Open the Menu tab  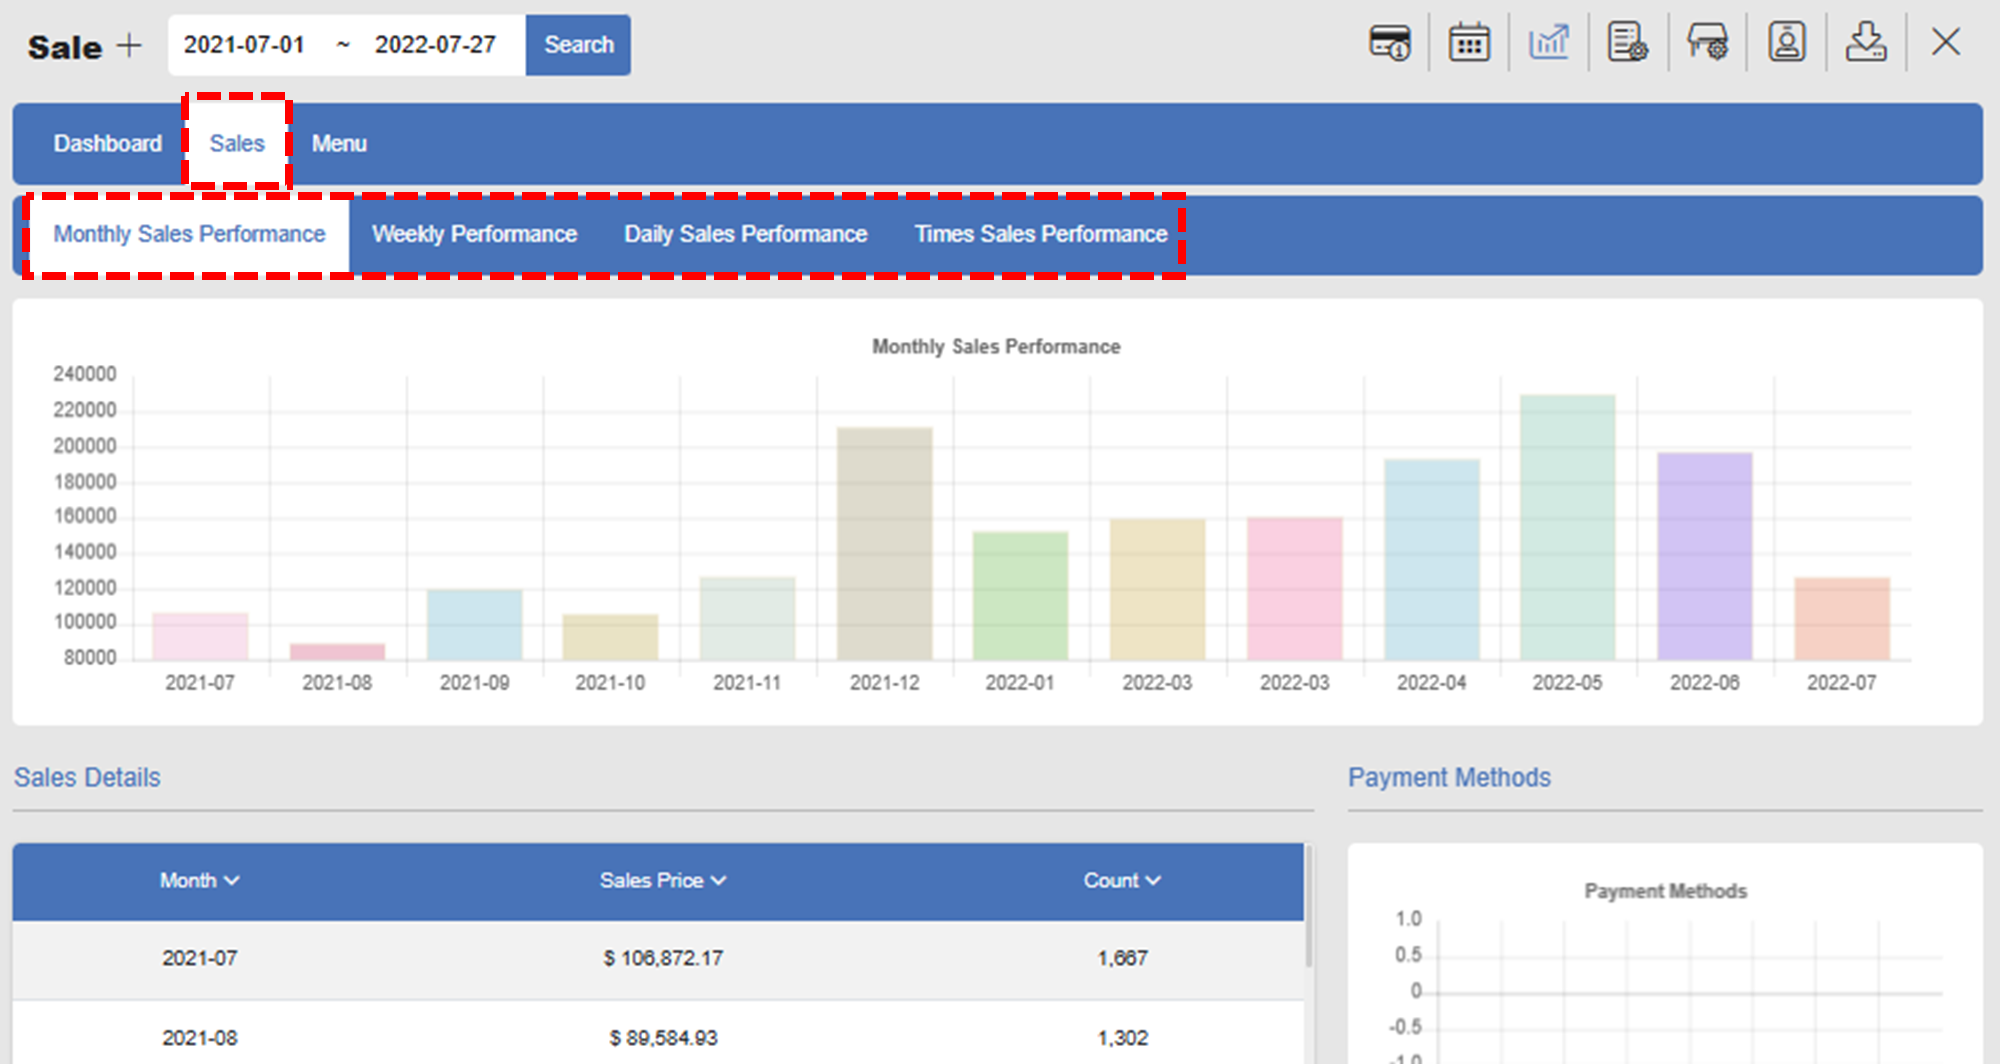coord(339,143)
